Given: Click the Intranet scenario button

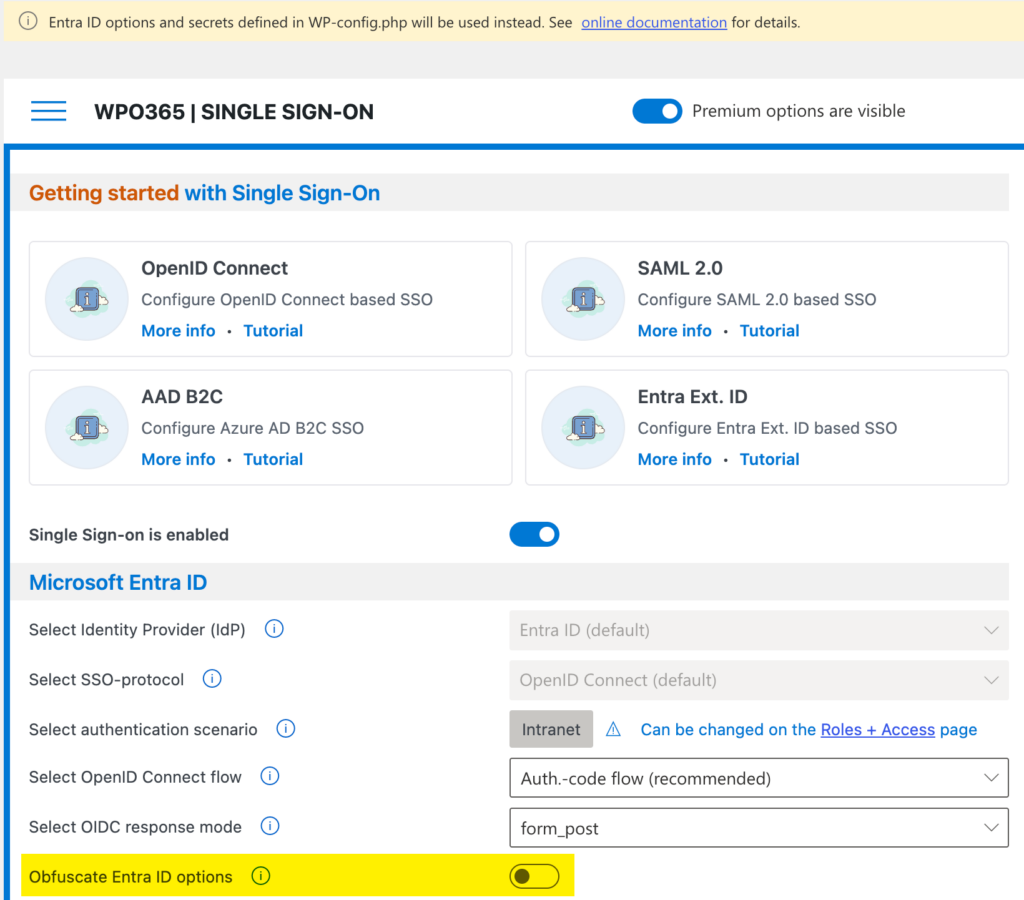Looking at the screenshot, I should [551, 729].
